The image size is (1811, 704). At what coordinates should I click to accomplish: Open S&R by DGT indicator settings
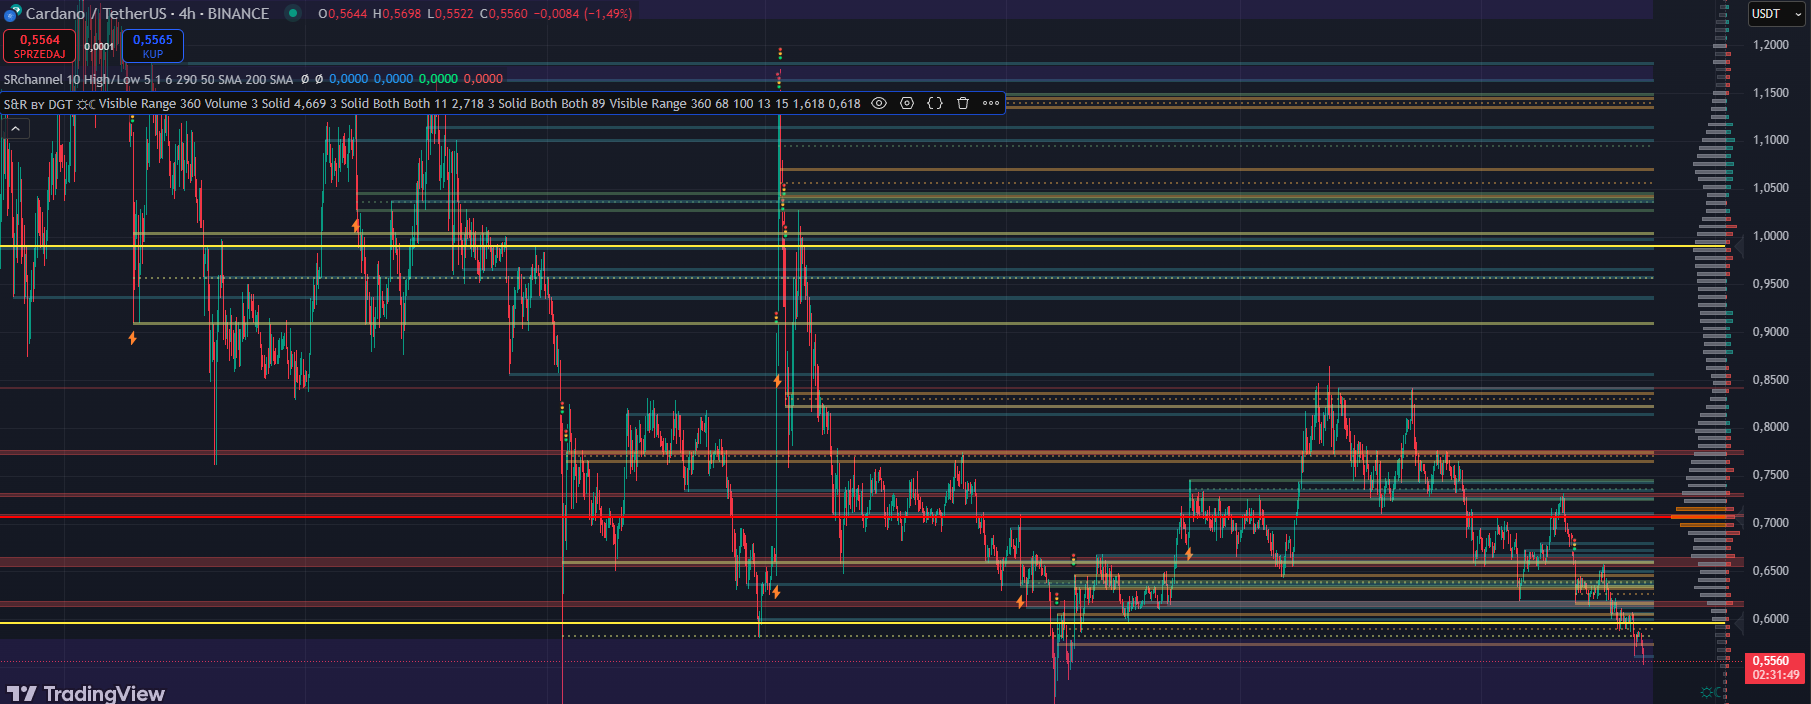coord(907,103)
